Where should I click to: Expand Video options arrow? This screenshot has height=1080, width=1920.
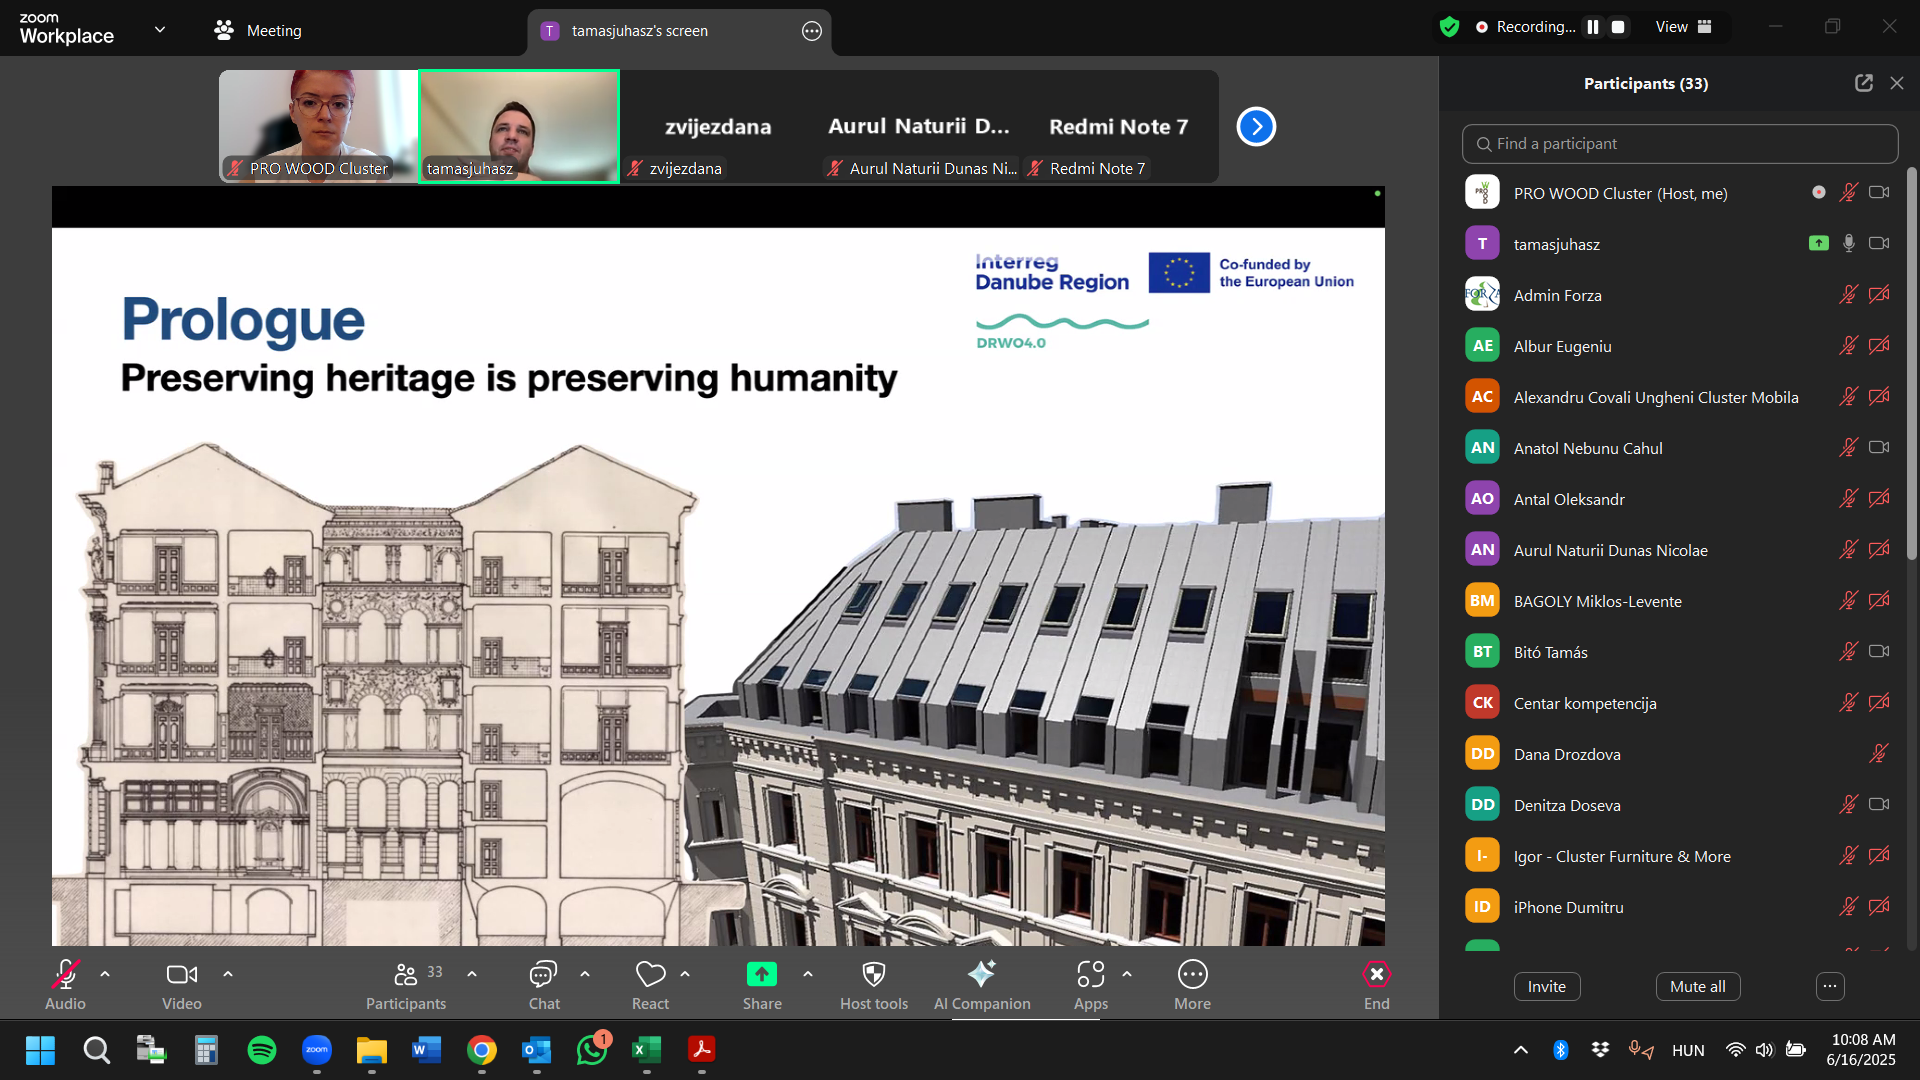pyautogui.click(x=228, y=973)
